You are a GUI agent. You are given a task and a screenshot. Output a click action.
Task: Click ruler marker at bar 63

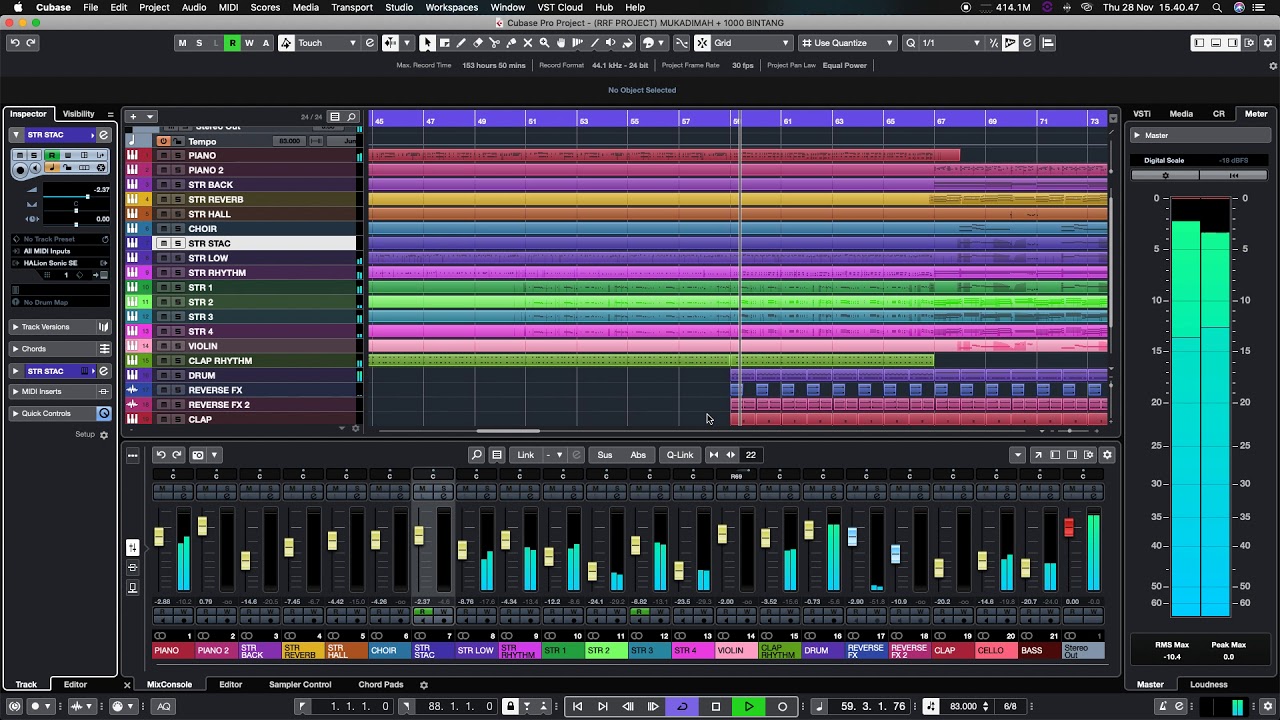tap(838, 121)
